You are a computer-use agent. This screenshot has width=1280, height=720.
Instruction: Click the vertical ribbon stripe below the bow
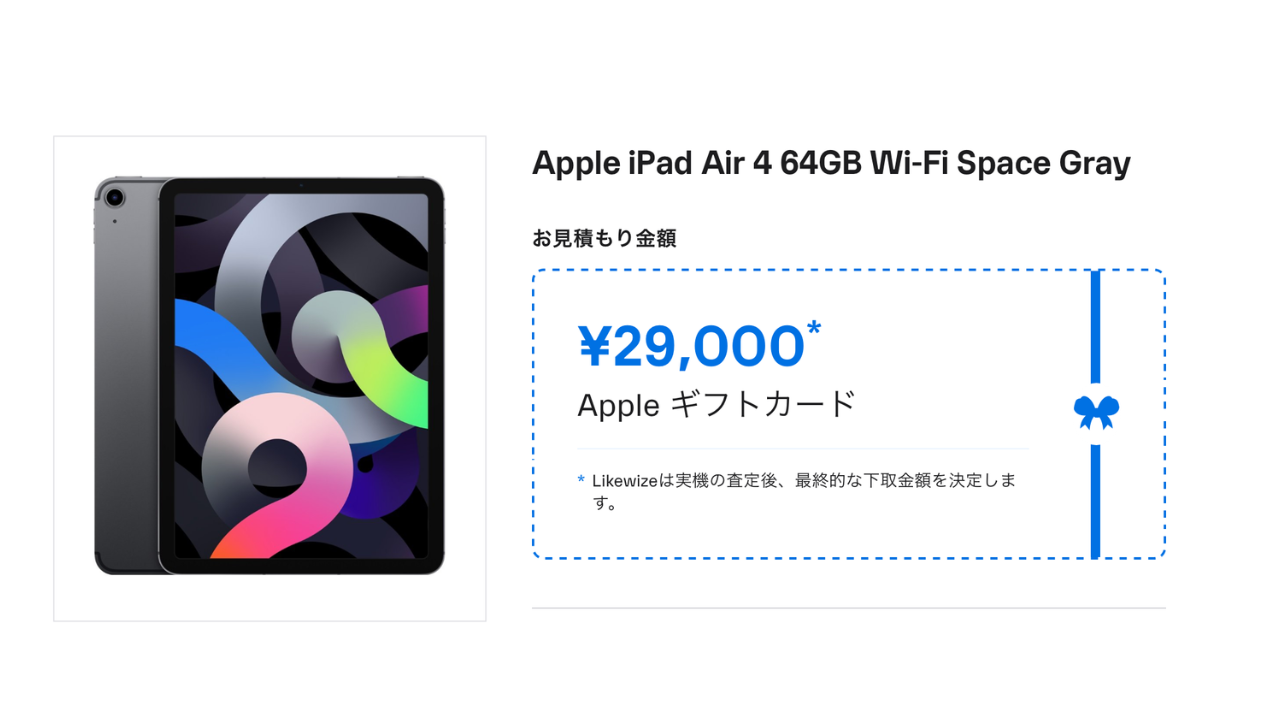pyautogui.click(x=1096, y=500)
